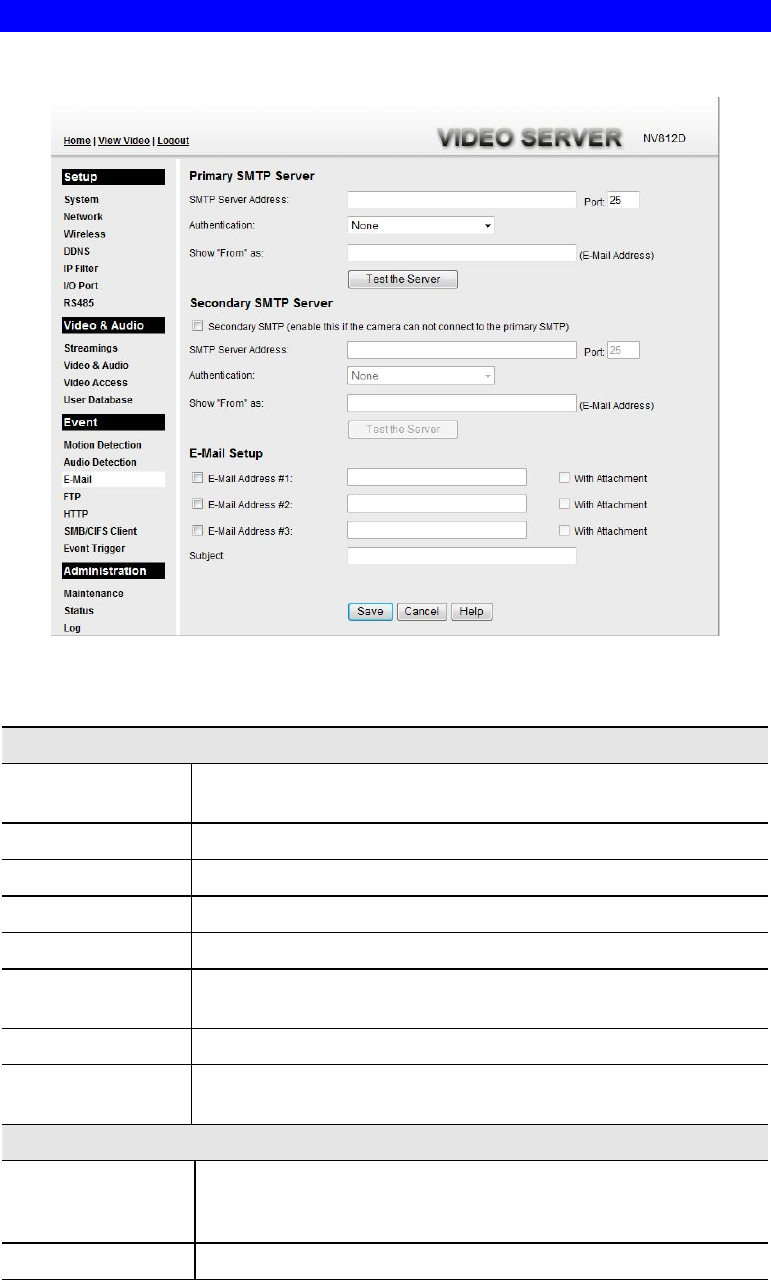
Task: Open the Network setup page
Action: tap(83, 217)
